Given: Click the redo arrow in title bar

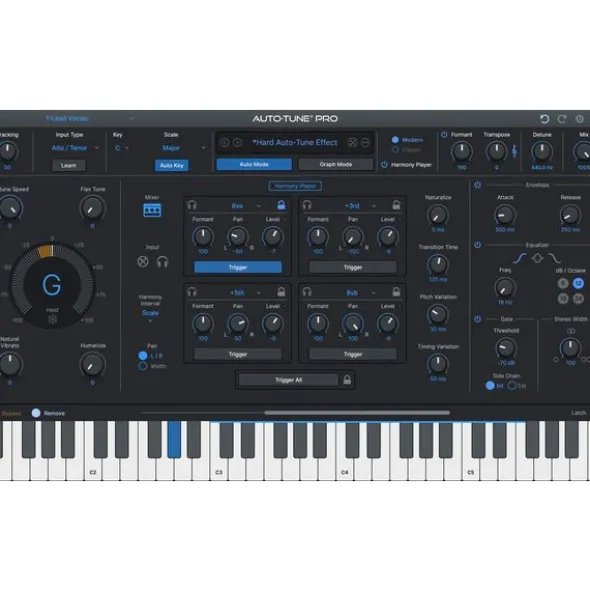Looking at the screenshot, I should tap(562, 119).
